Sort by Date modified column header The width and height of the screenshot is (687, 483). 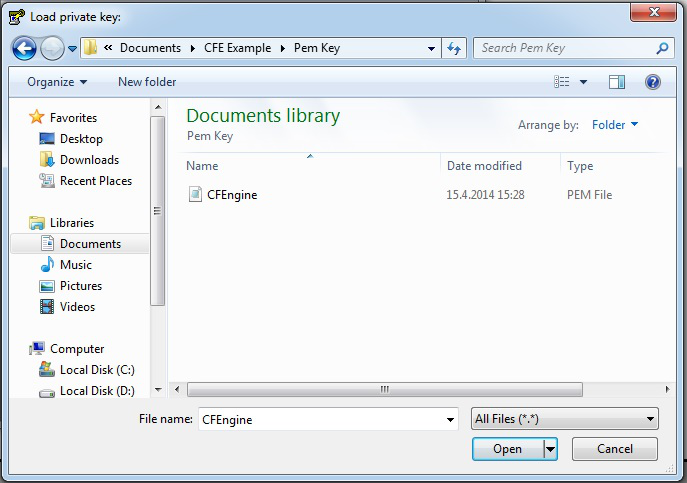pos(484,166)
